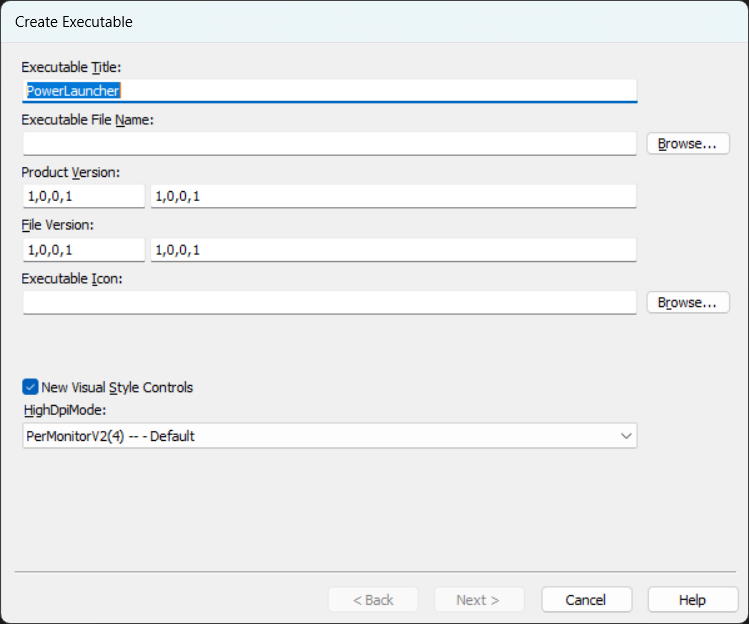Click the Create Executable title bar
Viewport: 749px width, 624px height.
[374, 21]
